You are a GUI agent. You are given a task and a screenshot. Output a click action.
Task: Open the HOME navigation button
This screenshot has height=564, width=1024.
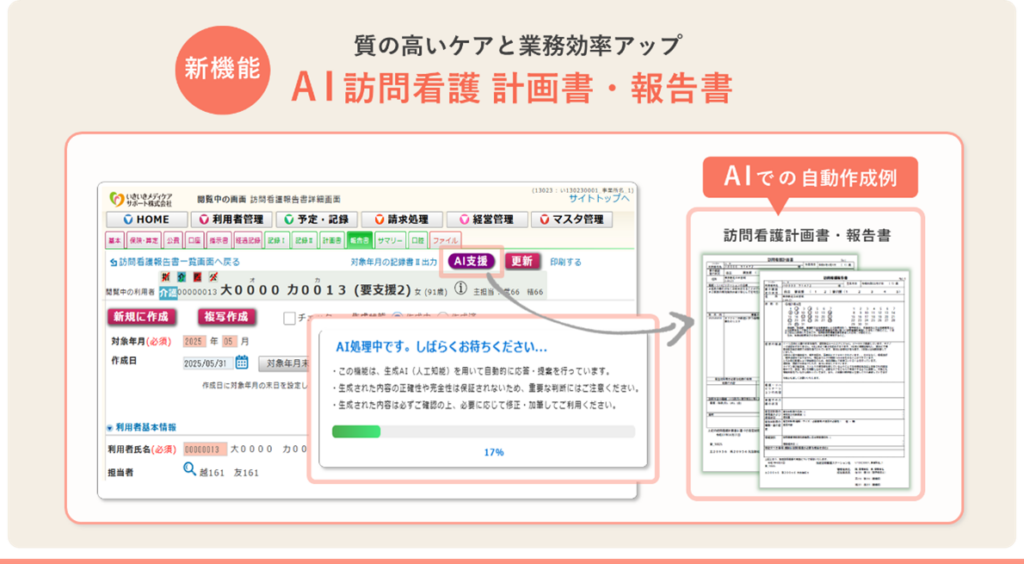pos(146,219)
